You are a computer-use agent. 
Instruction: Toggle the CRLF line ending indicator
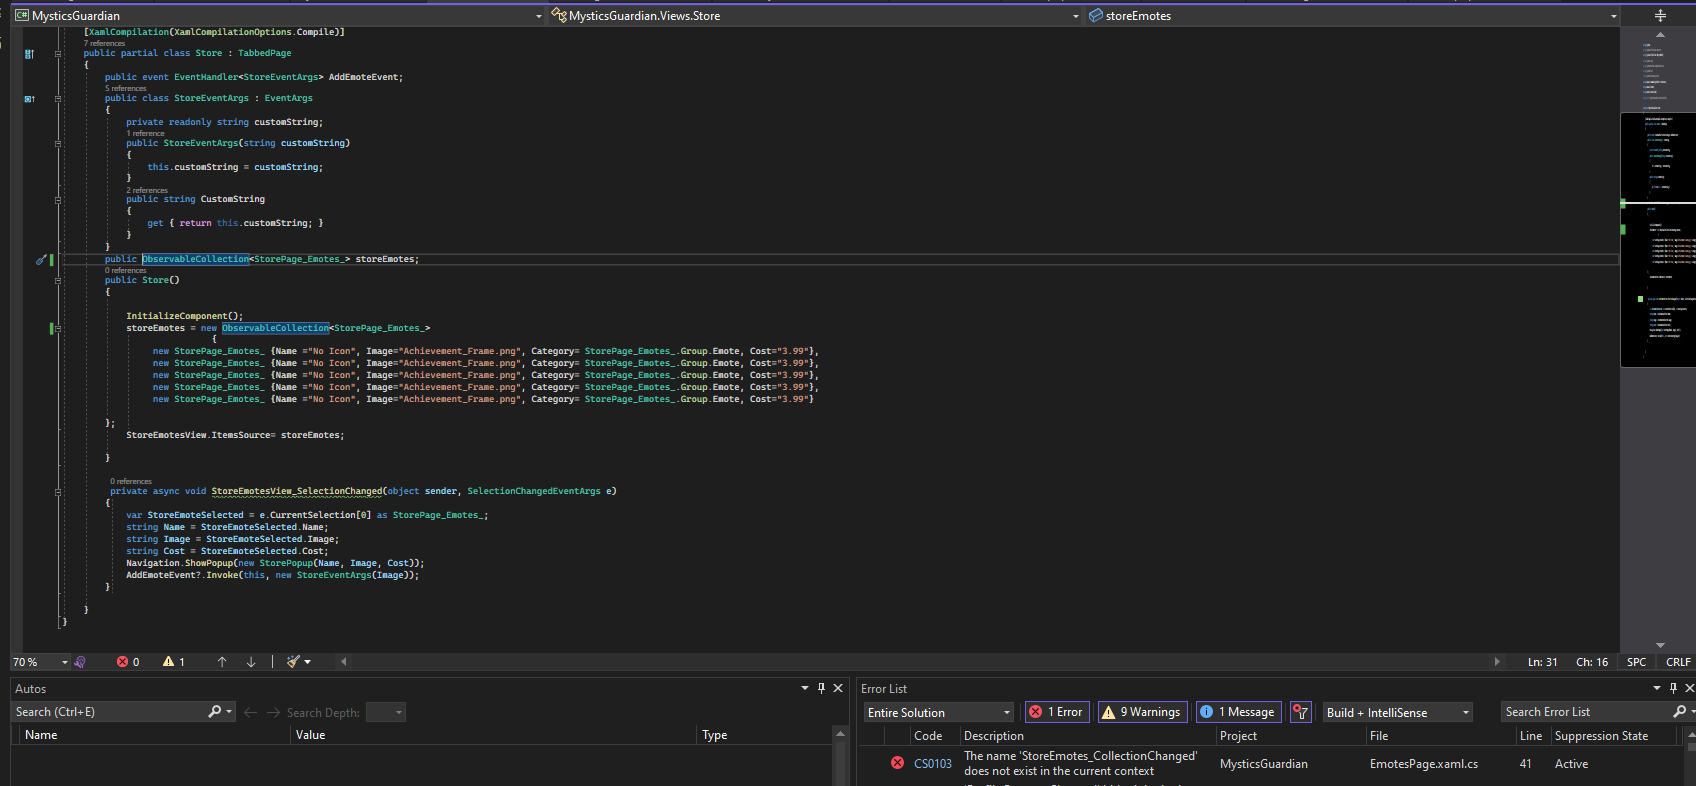click(1678, 662)
